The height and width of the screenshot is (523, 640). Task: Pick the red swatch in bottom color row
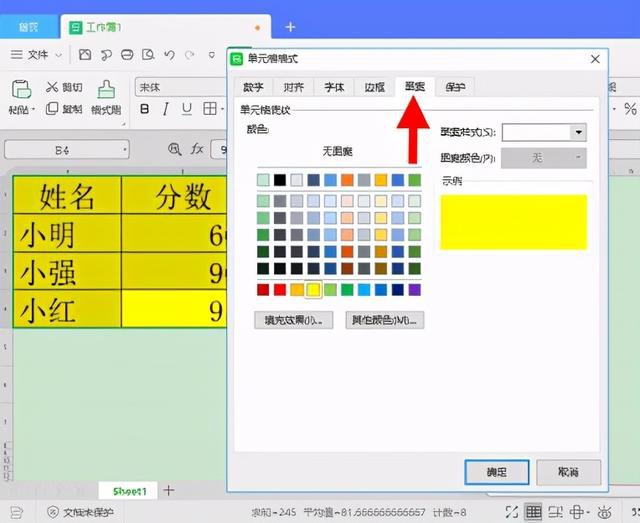[263, 290]
